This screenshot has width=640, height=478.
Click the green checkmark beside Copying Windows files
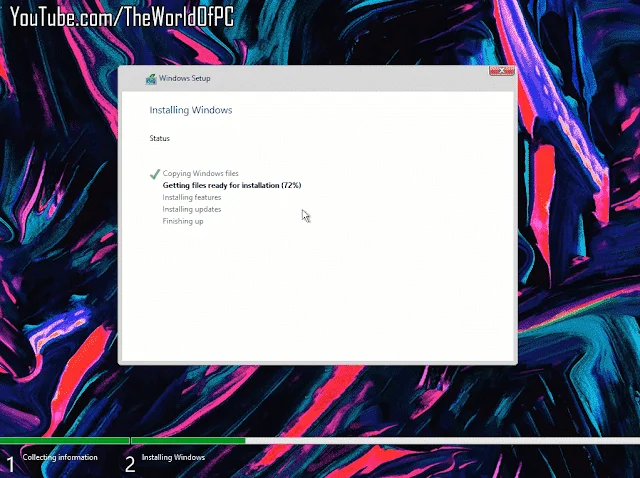click(155, 174)
